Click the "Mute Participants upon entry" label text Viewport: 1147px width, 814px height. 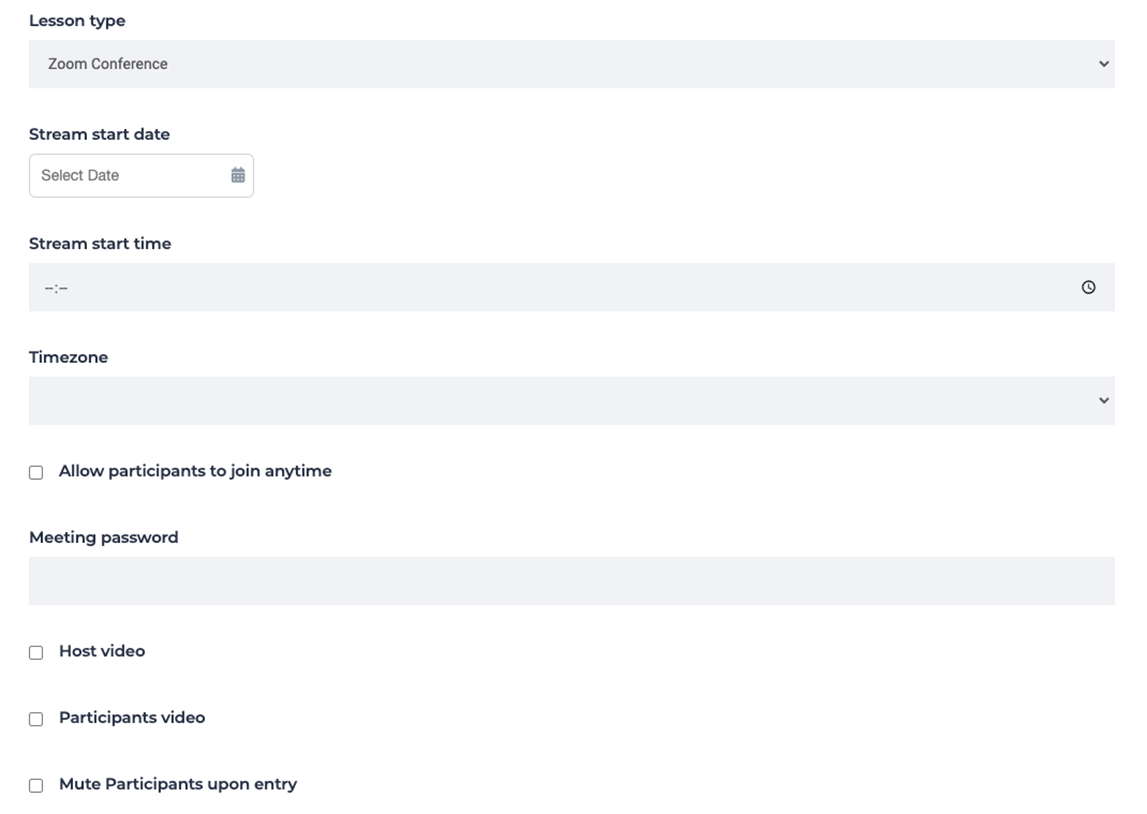coord(178,784)
